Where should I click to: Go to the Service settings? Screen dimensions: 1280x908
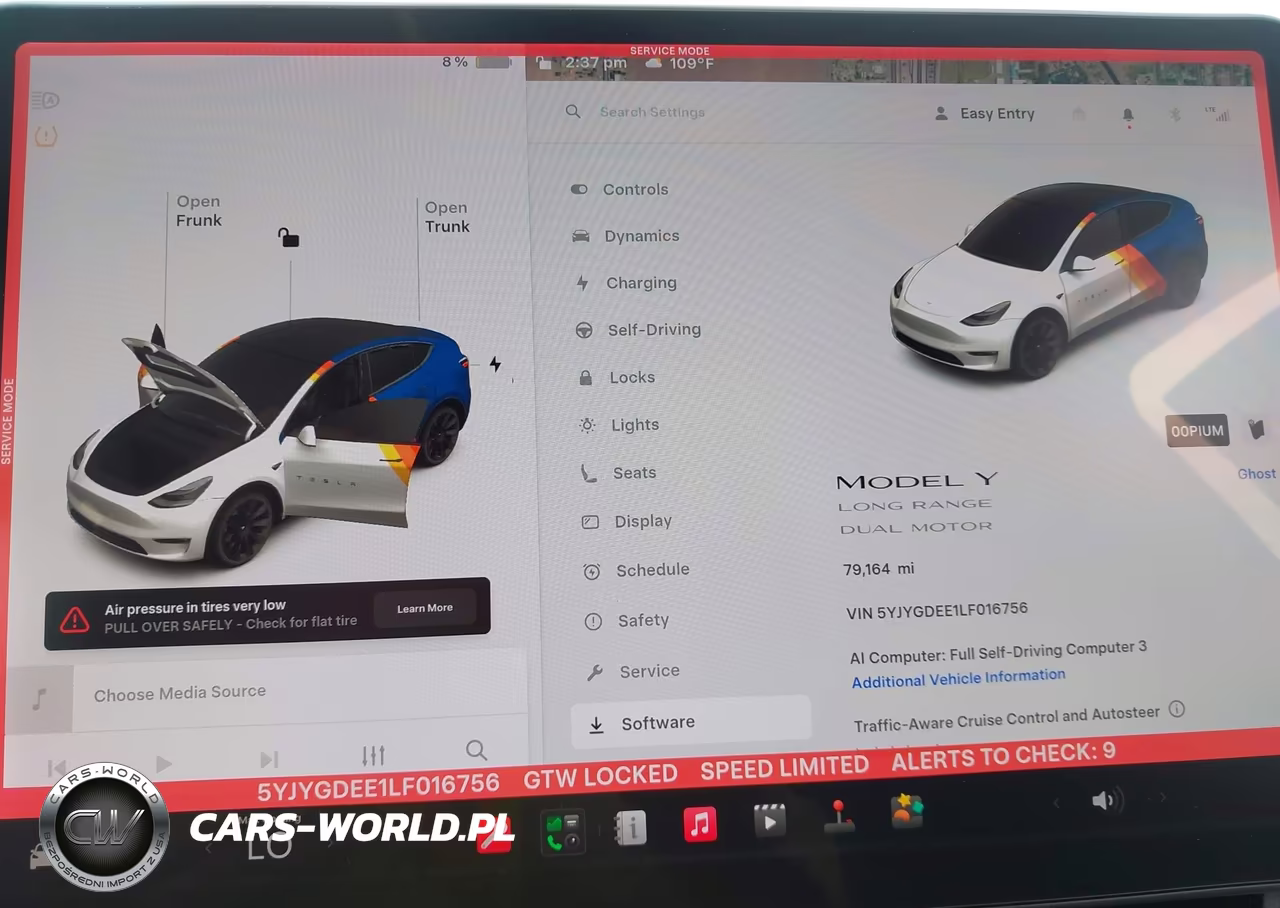click(633, 671)
